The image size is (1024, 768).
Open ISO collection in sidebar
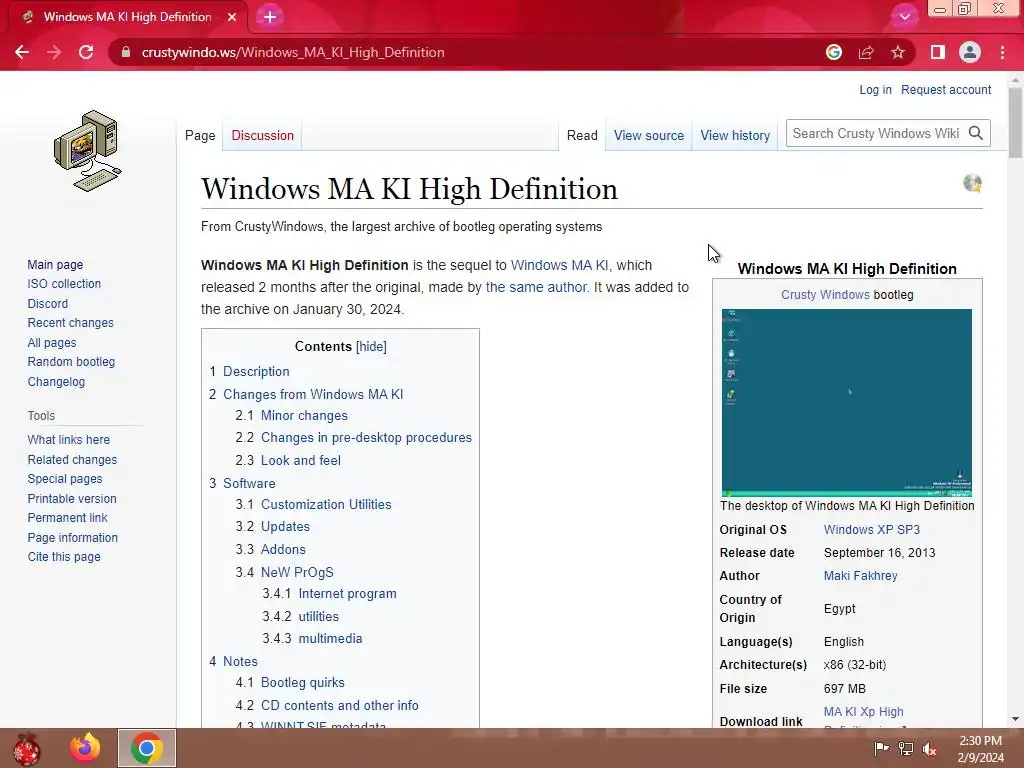[x=64, y=283]
